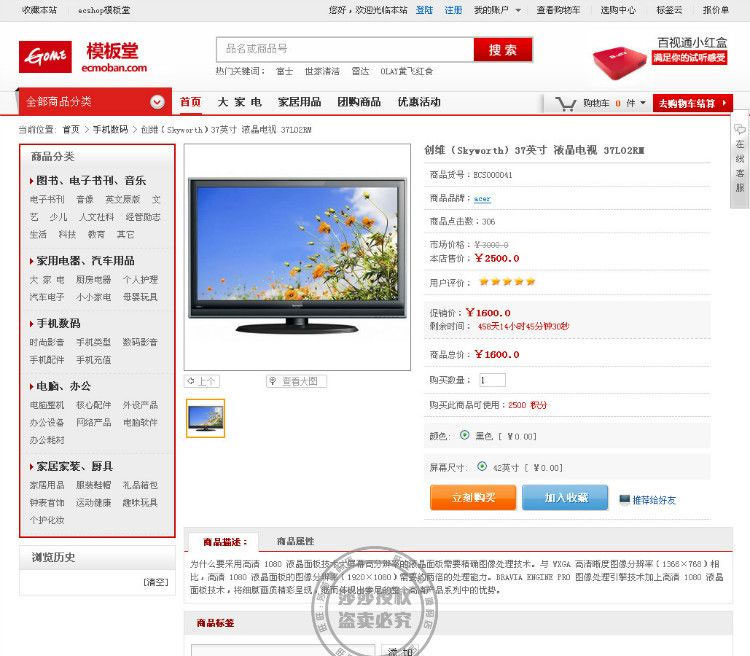This screenshot has height=656, width=750.
Task: Go to 首页 nav tab
Action: click(190, 102)
